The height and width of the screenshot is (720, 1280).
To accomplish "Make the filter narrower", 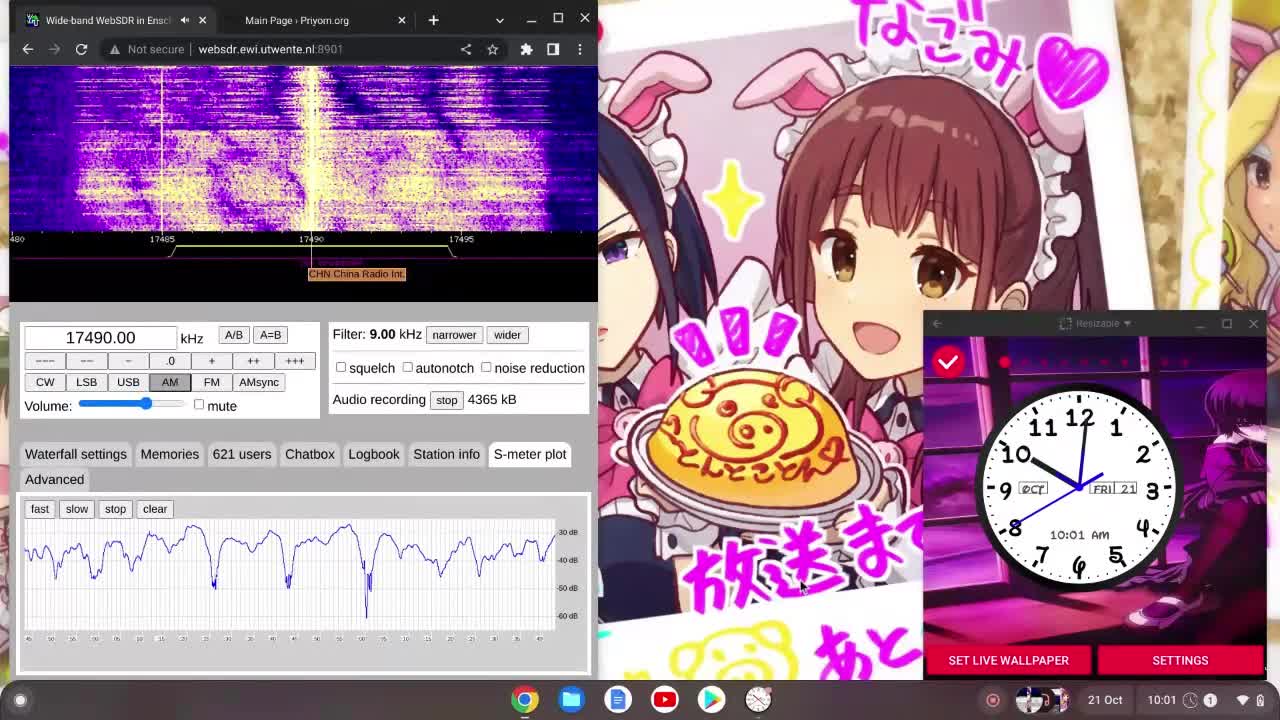I will coord(454,335).
